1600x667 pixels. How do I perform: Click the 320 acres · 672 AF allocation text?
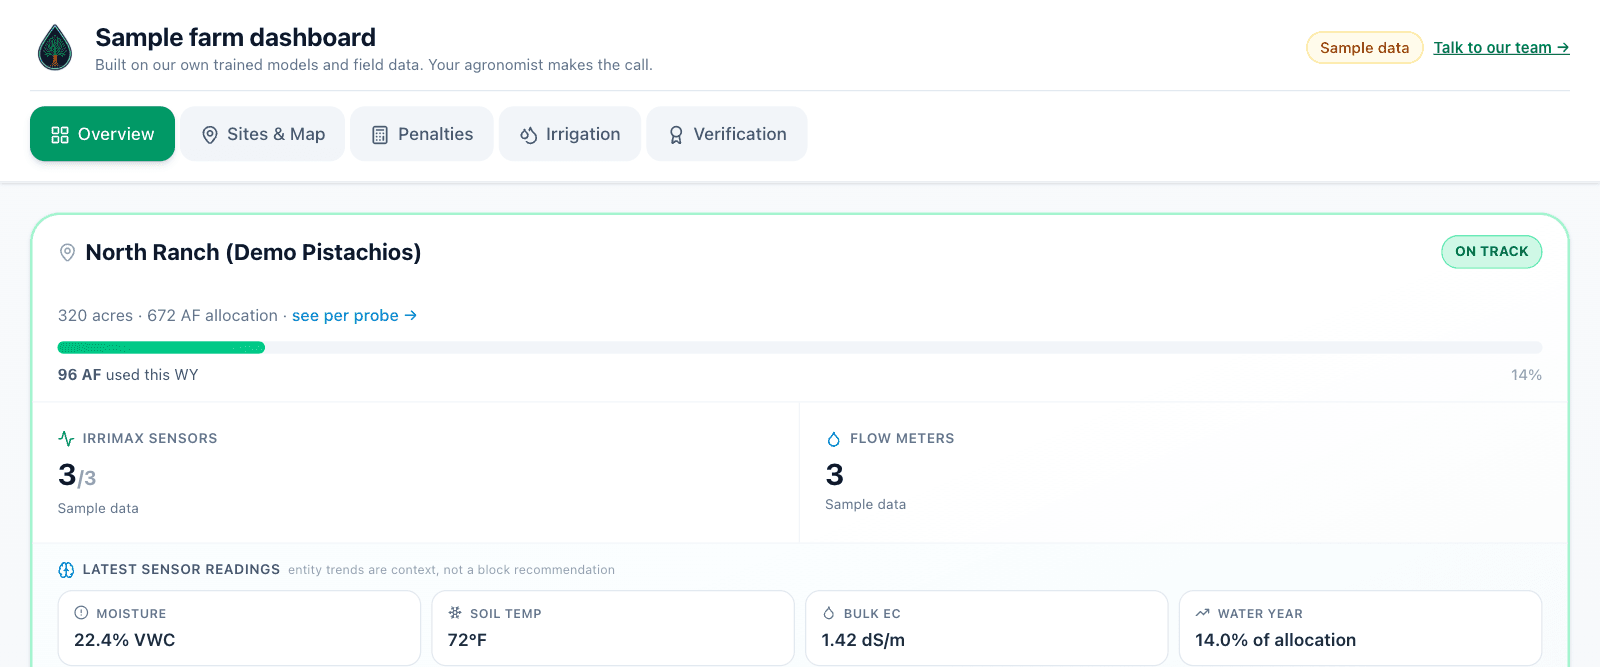pyautogui.click(x=168, y=316)
